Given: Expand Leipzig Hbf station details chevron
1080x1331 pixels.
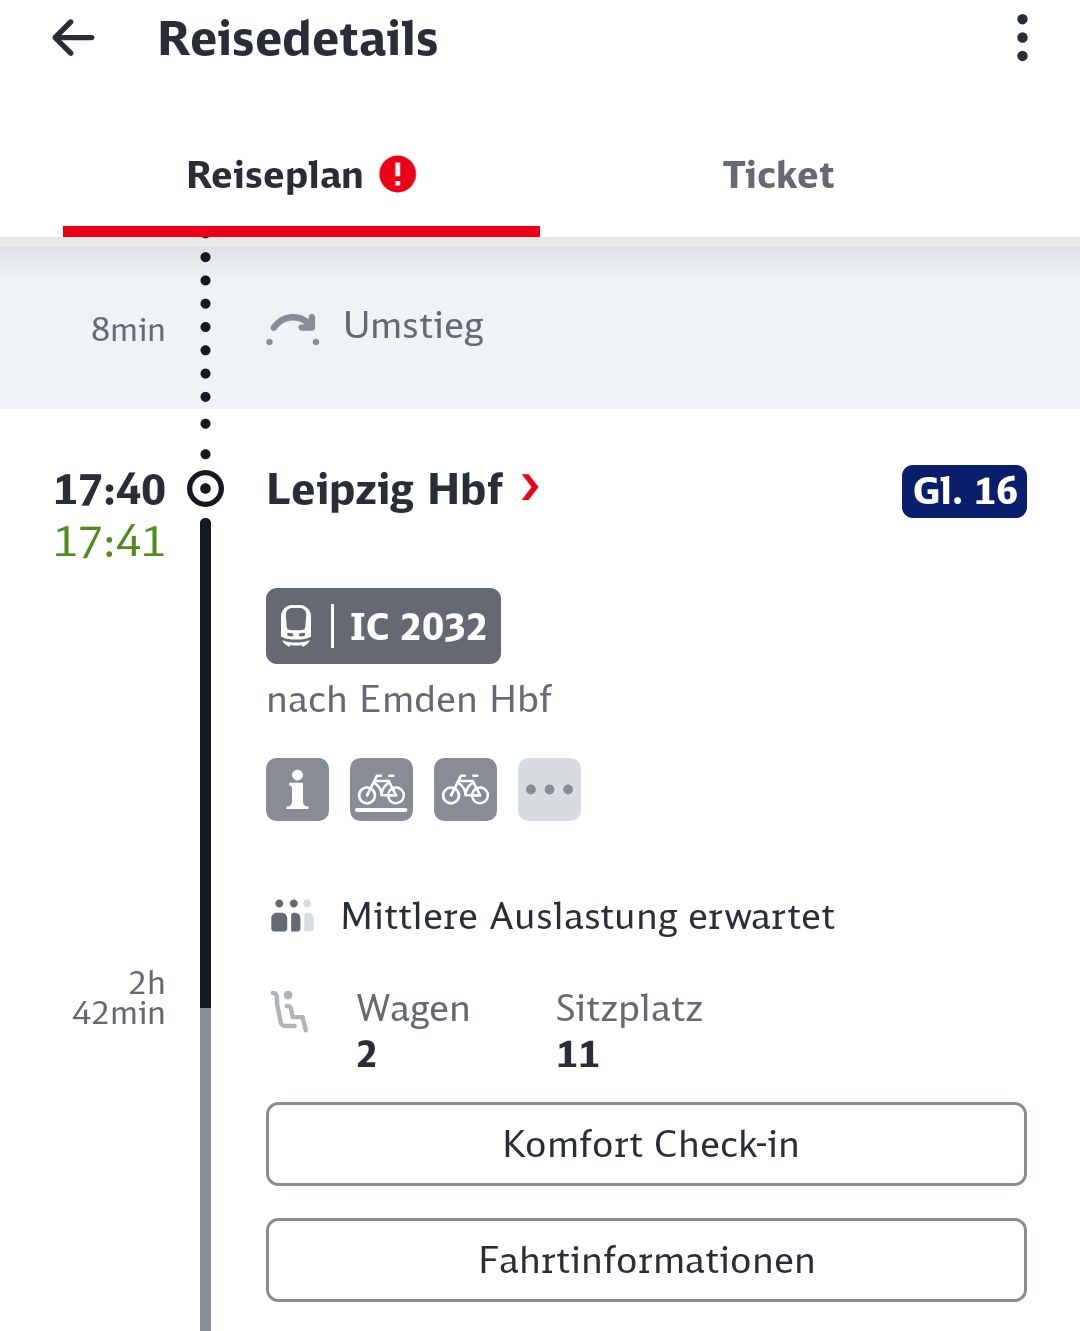Looking at the screenshot, I should [530, 488].
